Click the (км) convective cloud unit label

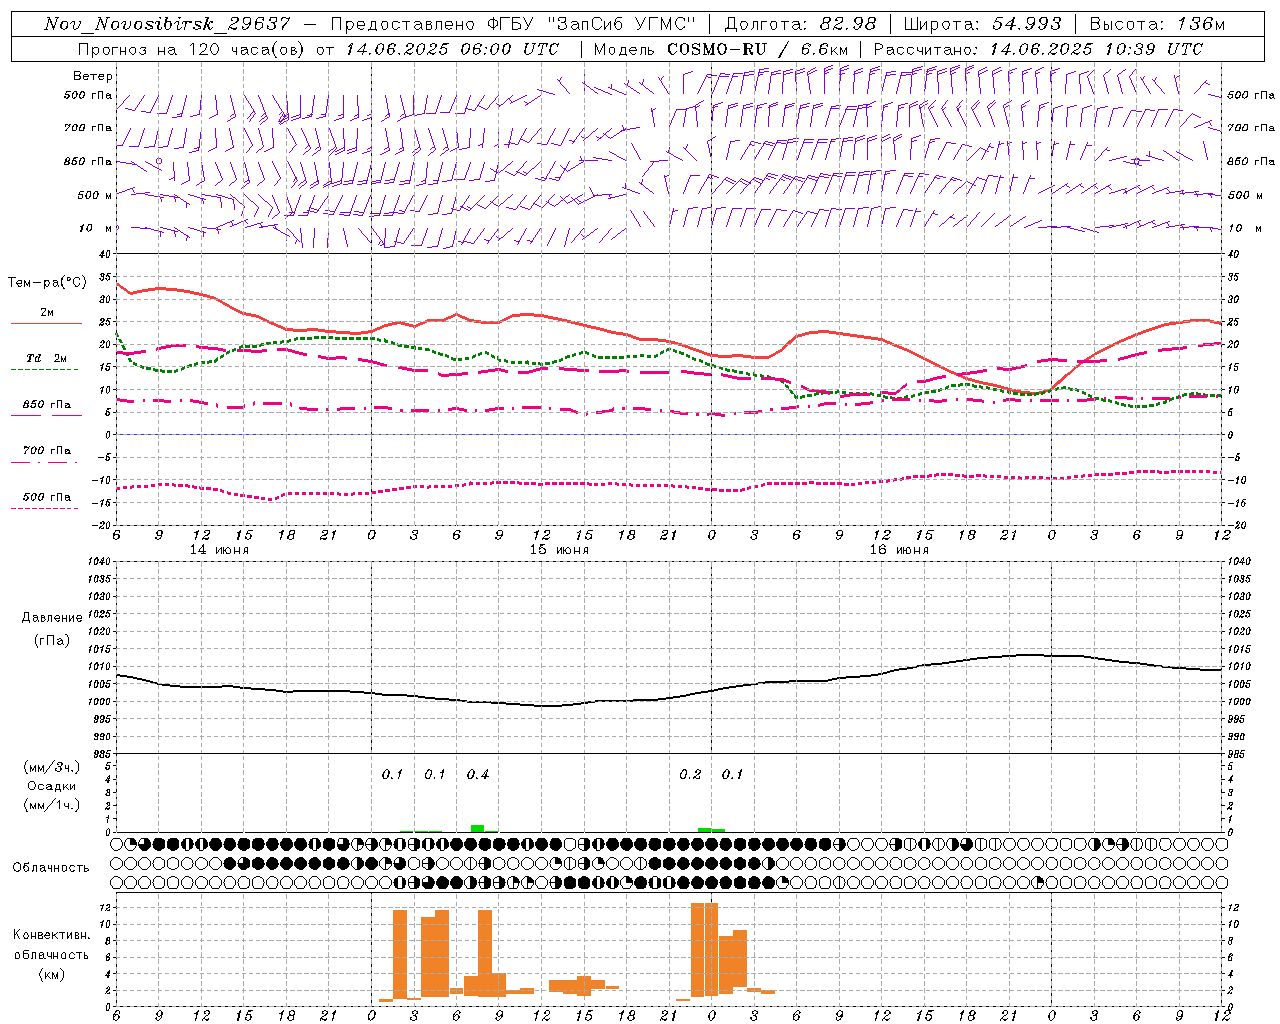51,974
